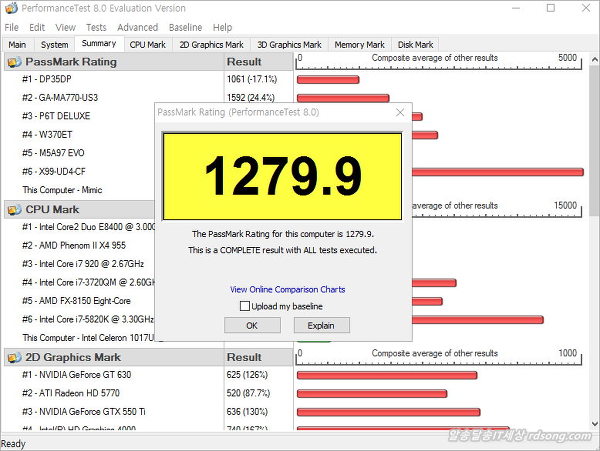Switch to the Memory Mark tab

[x=359, y=45]
